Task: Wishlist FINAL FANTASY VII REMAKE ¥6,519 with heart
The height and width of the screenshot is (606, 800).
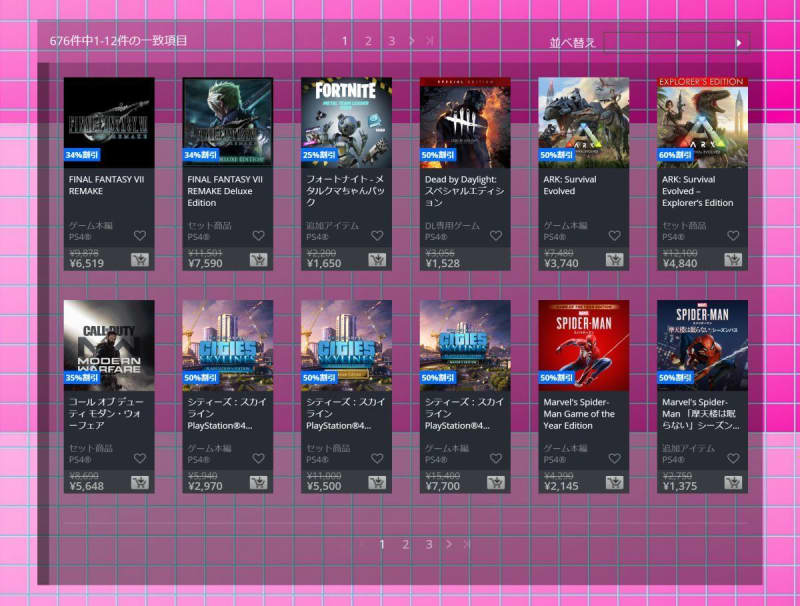Action: click(x=140, y=236)
